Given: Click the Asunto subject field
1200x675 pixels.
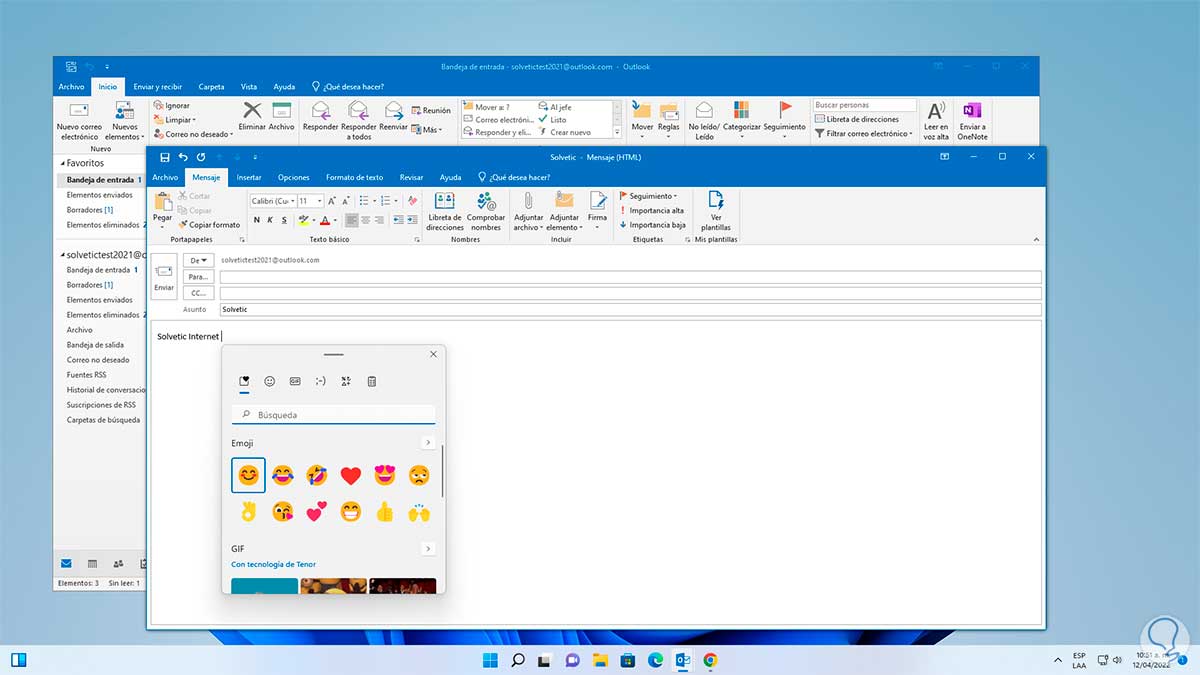Looking at the screenshot, I should (x=630, y=310).
